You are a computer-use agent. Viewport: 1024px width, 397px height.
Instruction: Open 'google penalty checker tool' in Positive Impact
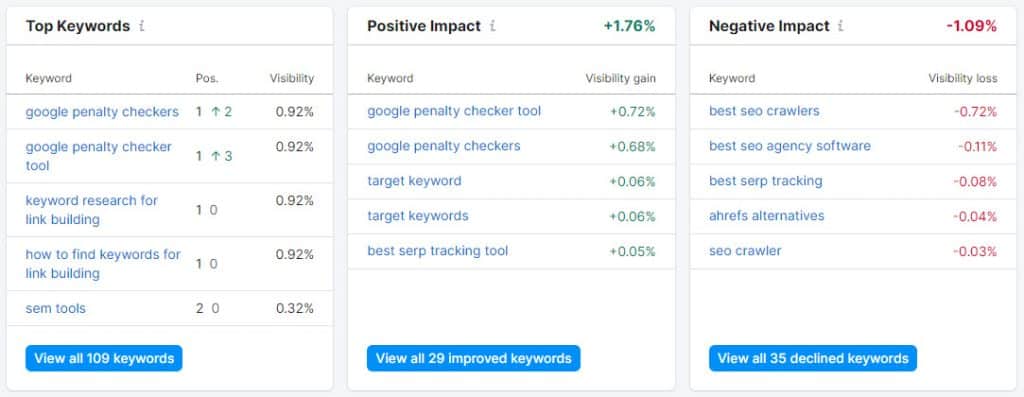[454, 111]
